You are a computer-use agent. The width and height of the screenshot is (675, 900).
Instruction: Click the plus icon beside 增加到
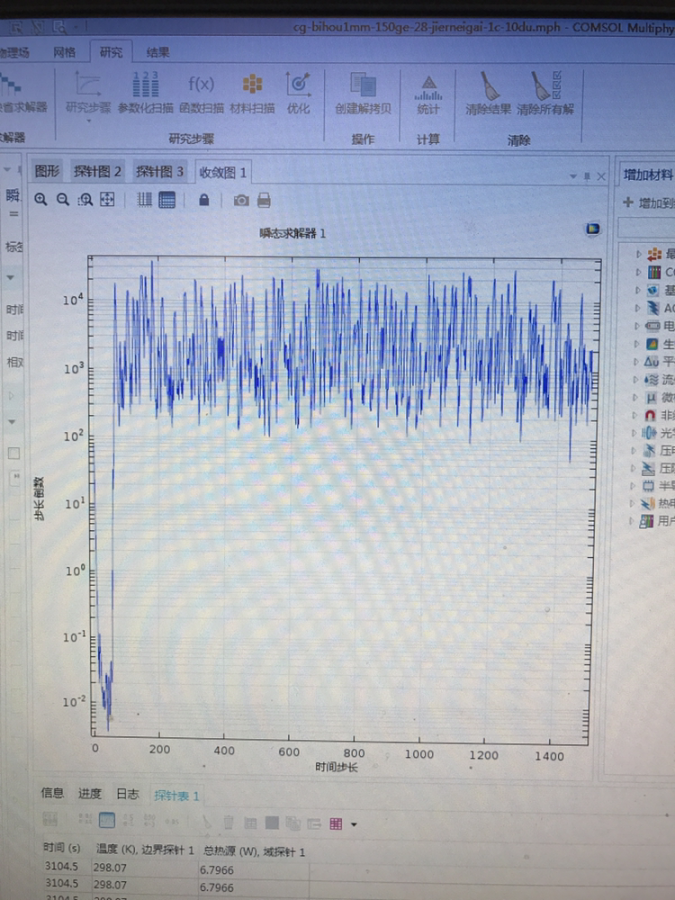(x=628, y=203)
